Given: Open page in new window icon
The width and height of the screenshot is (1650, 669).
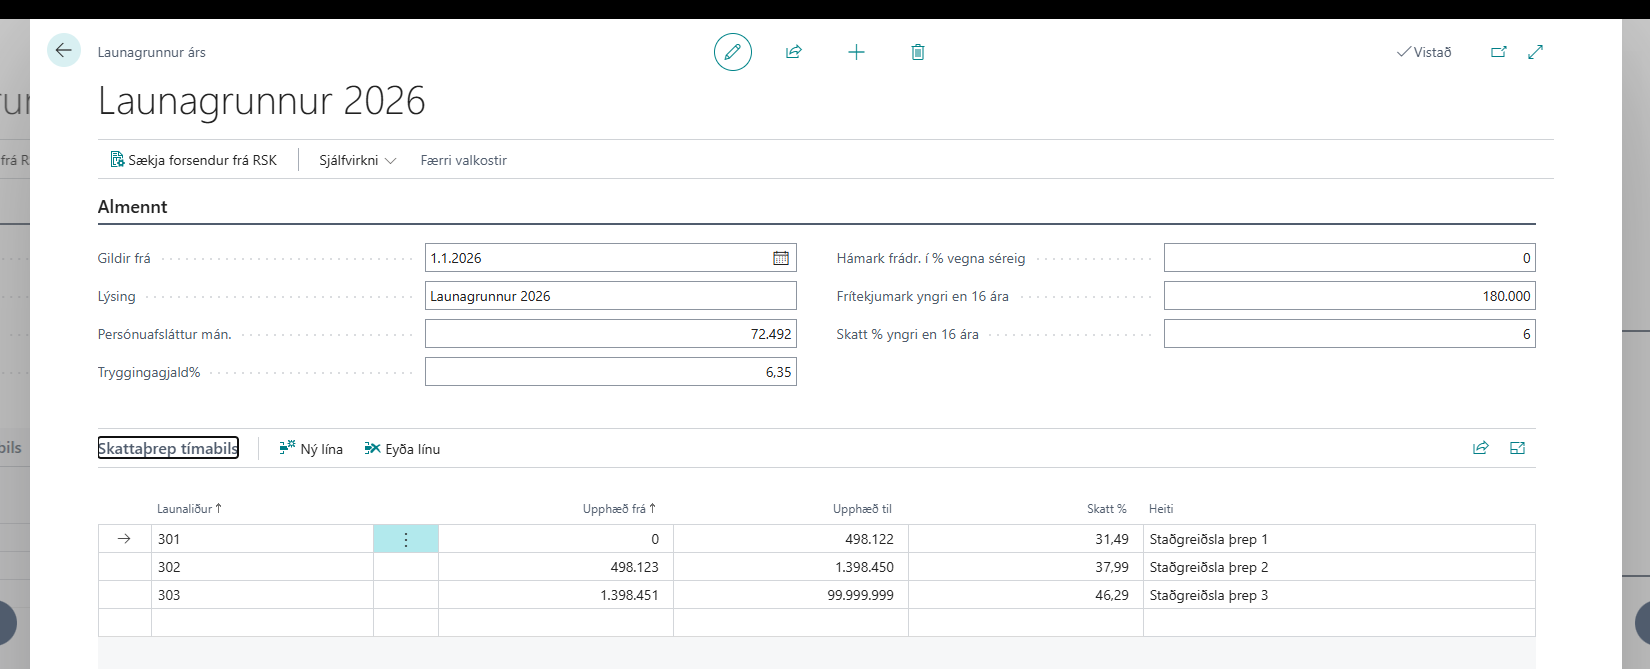Looking at the screenshot, I should pos(1498,52).
